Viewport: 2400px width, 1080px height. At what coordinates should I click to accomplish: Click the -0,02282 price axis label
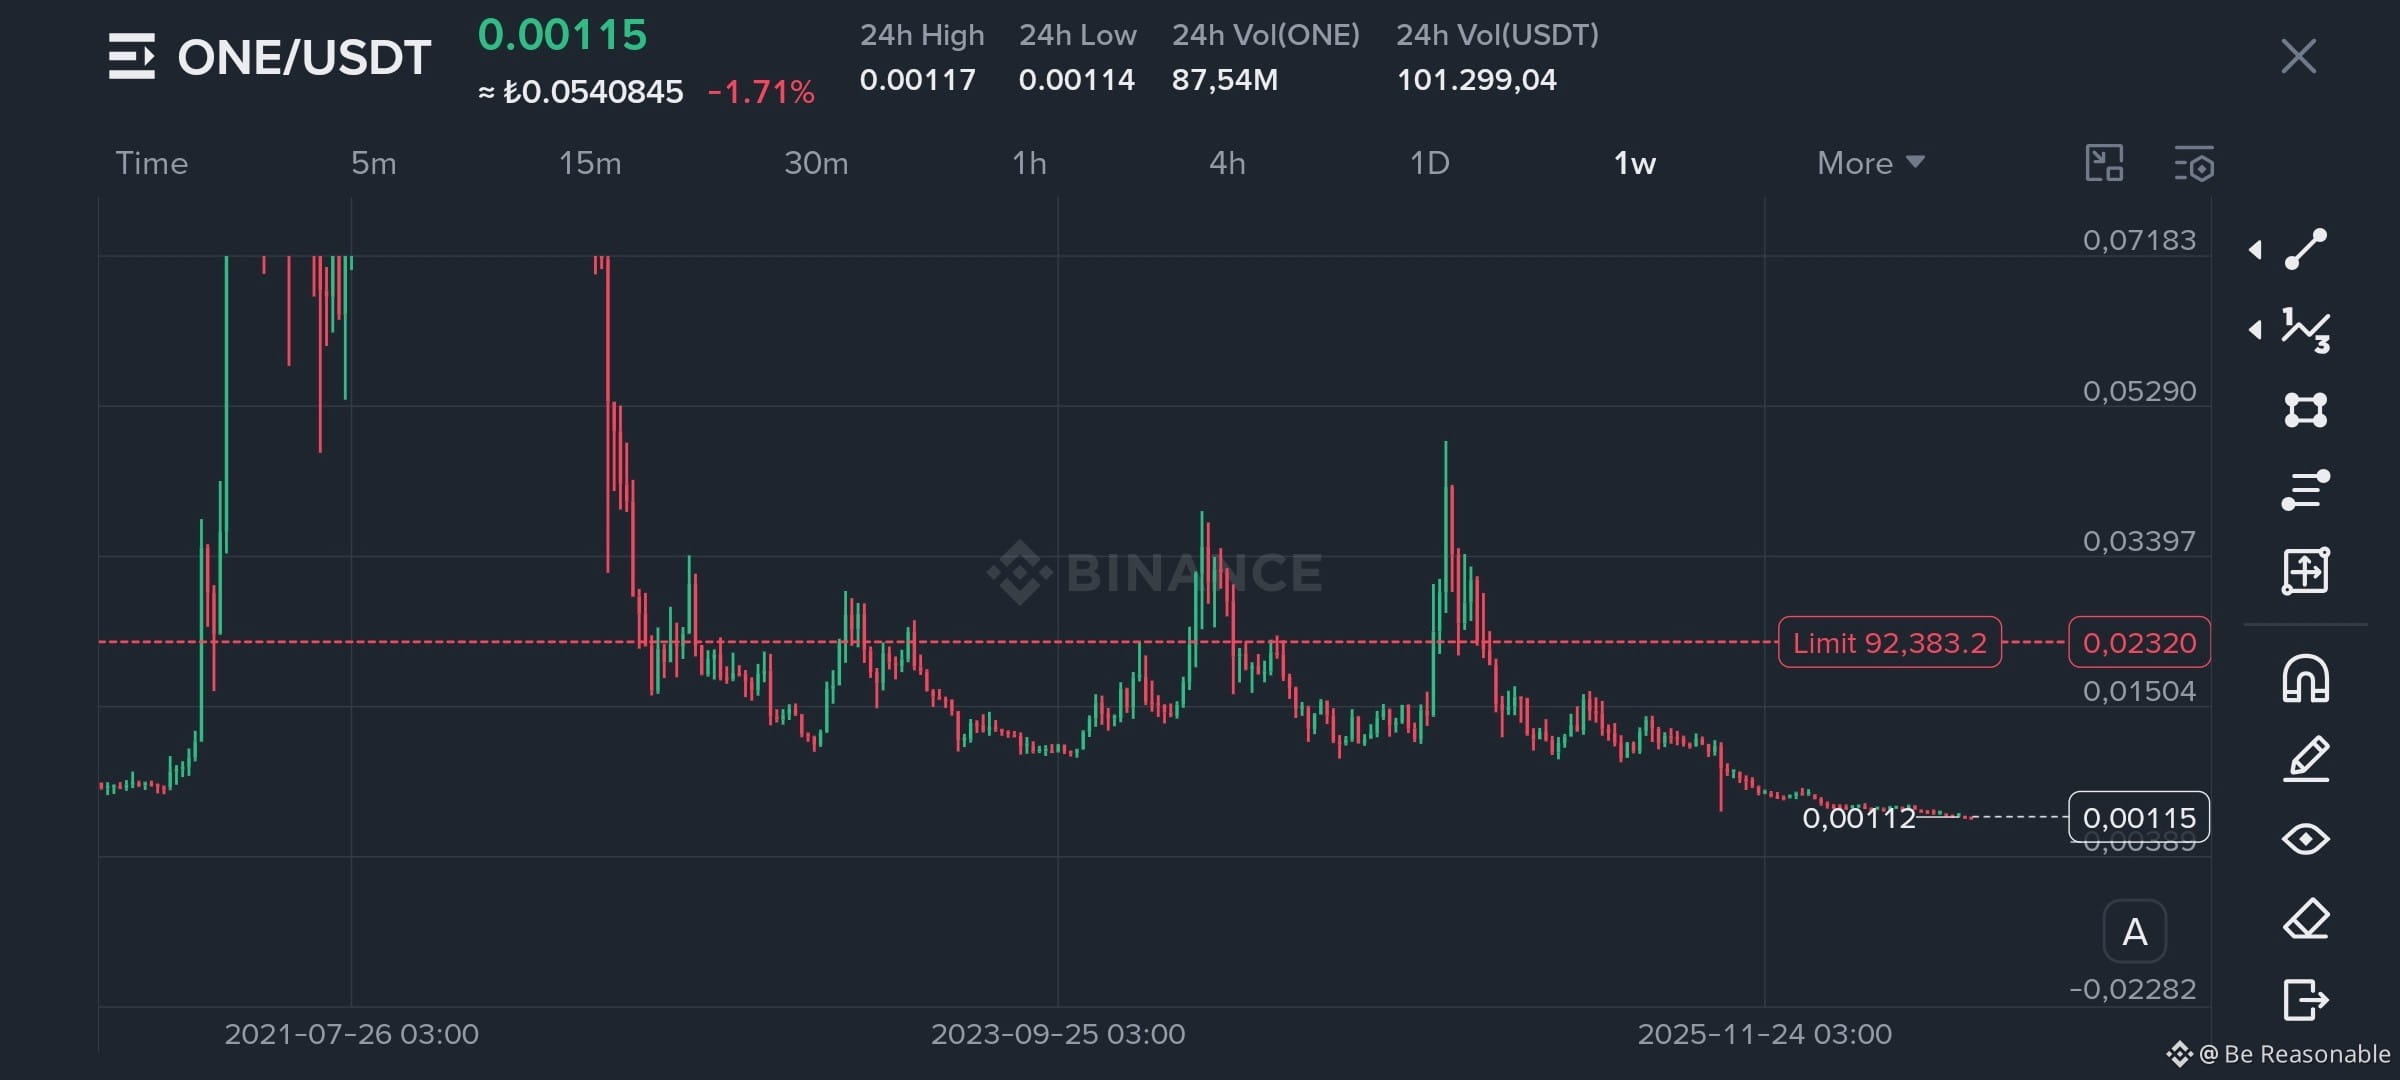[x=2132, y=989]
